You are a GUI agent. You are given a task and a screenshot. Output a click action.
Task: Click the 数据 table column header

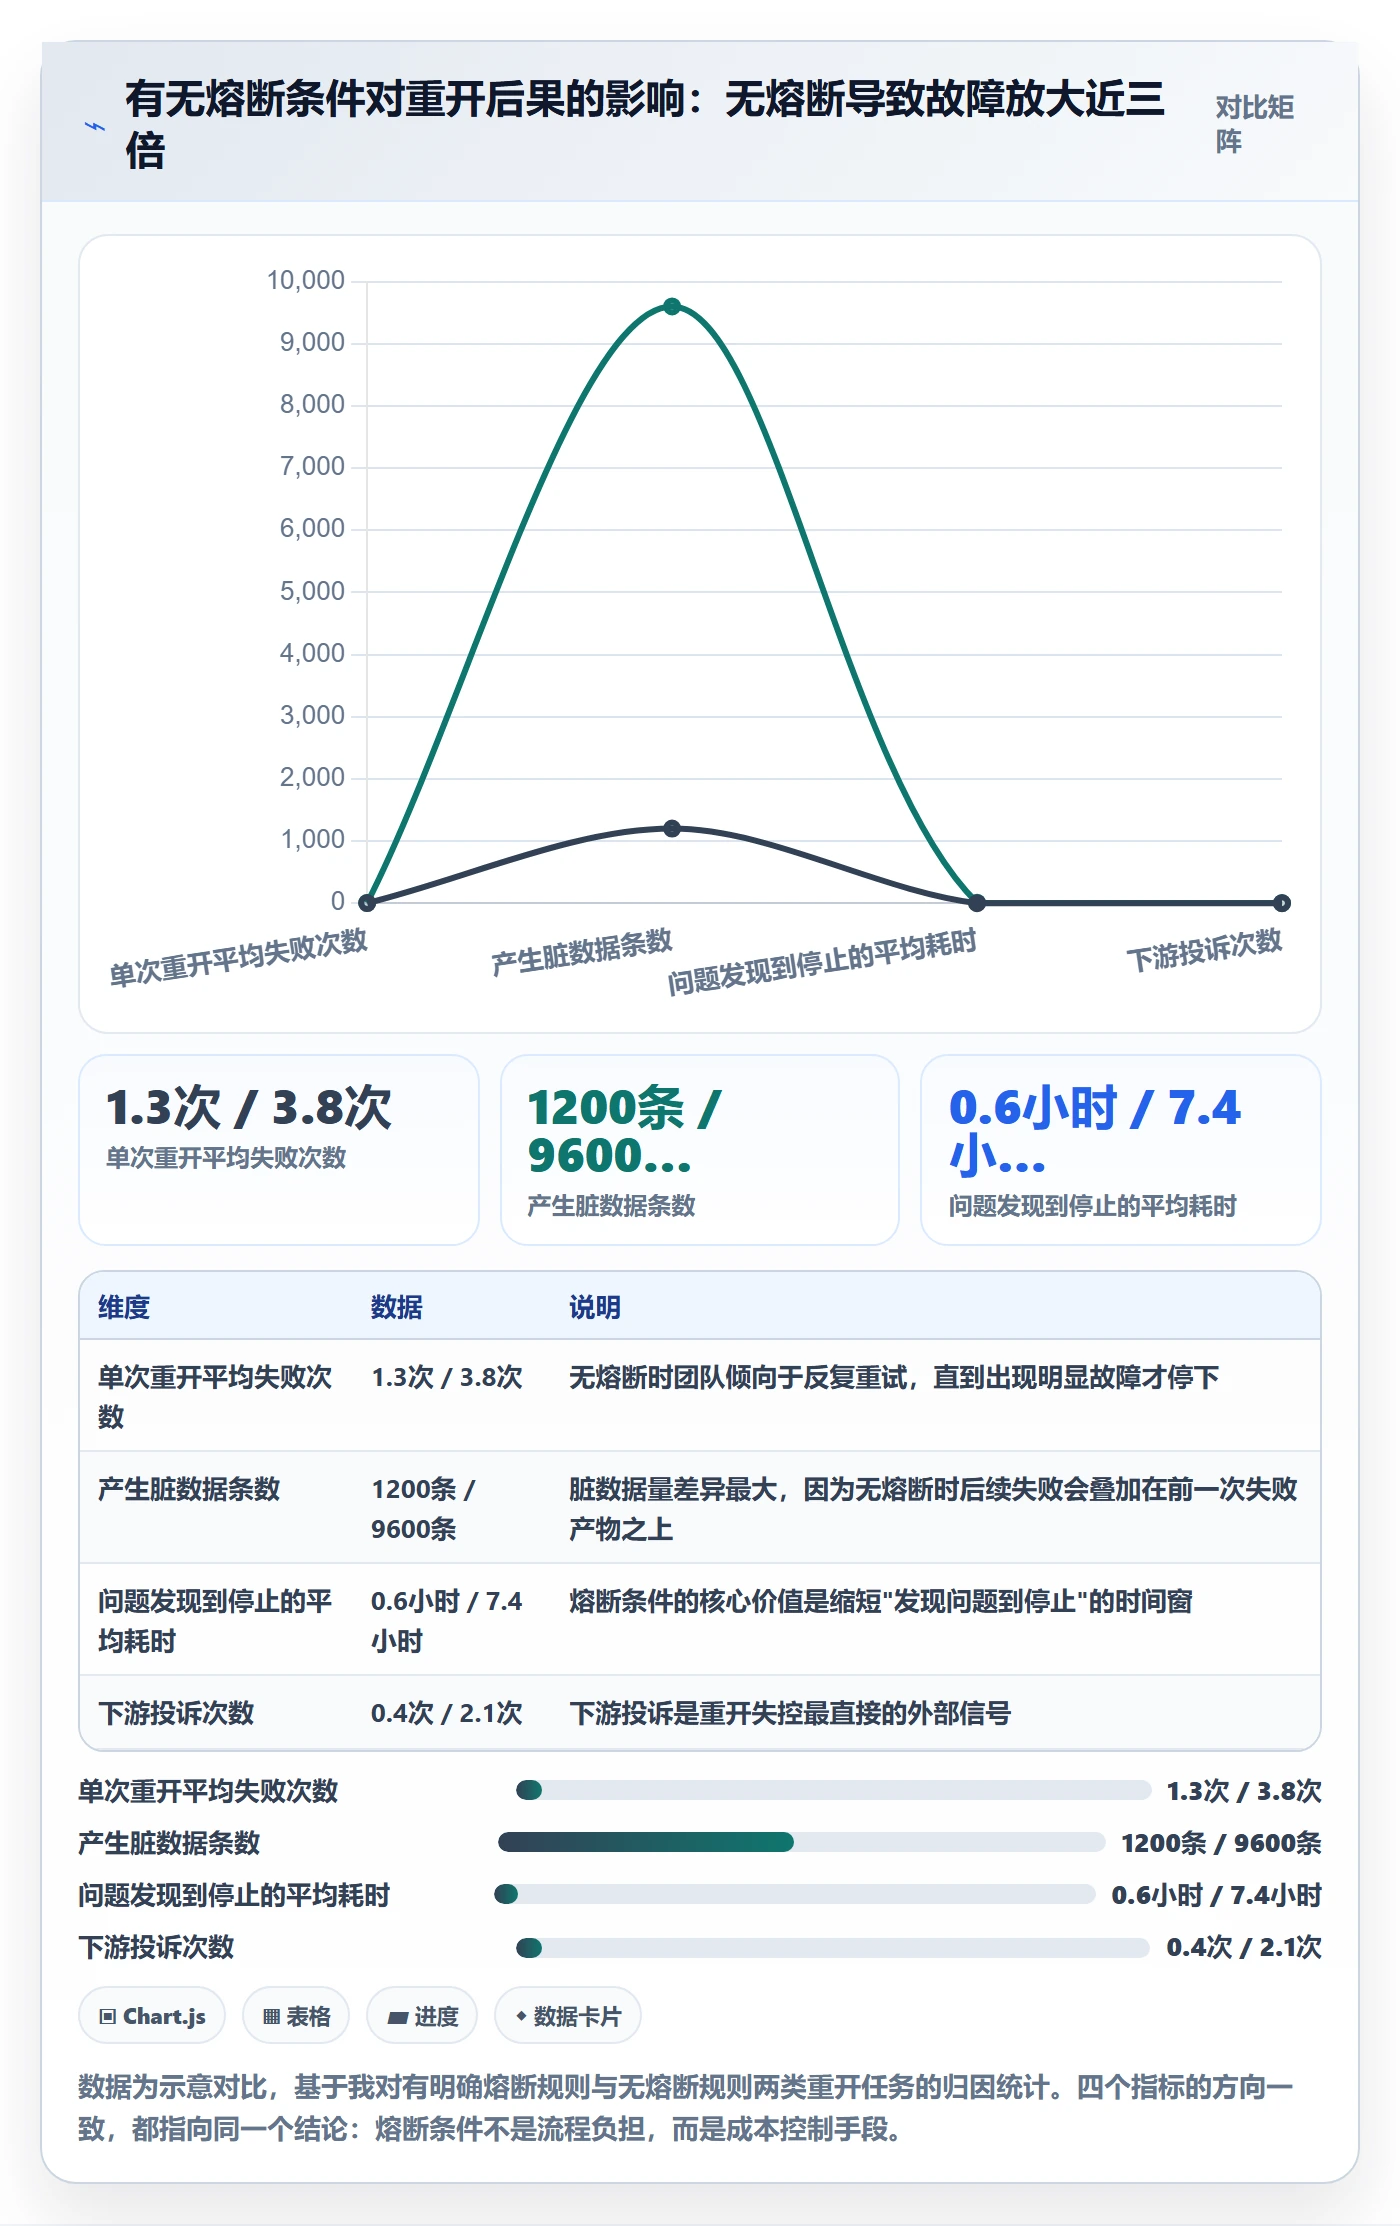point(397,1307)
